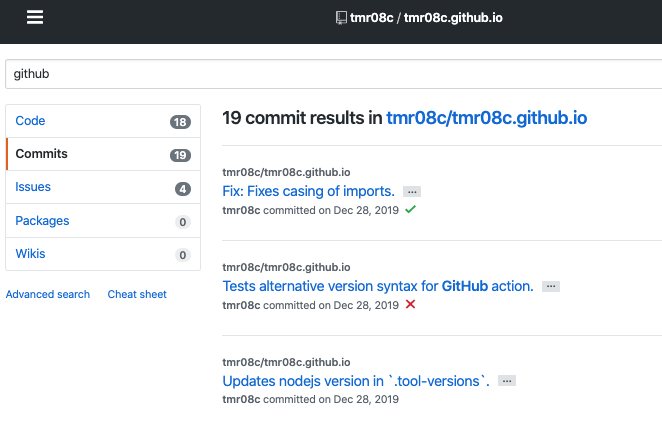Open Advanced search link

tap(48, 294)
